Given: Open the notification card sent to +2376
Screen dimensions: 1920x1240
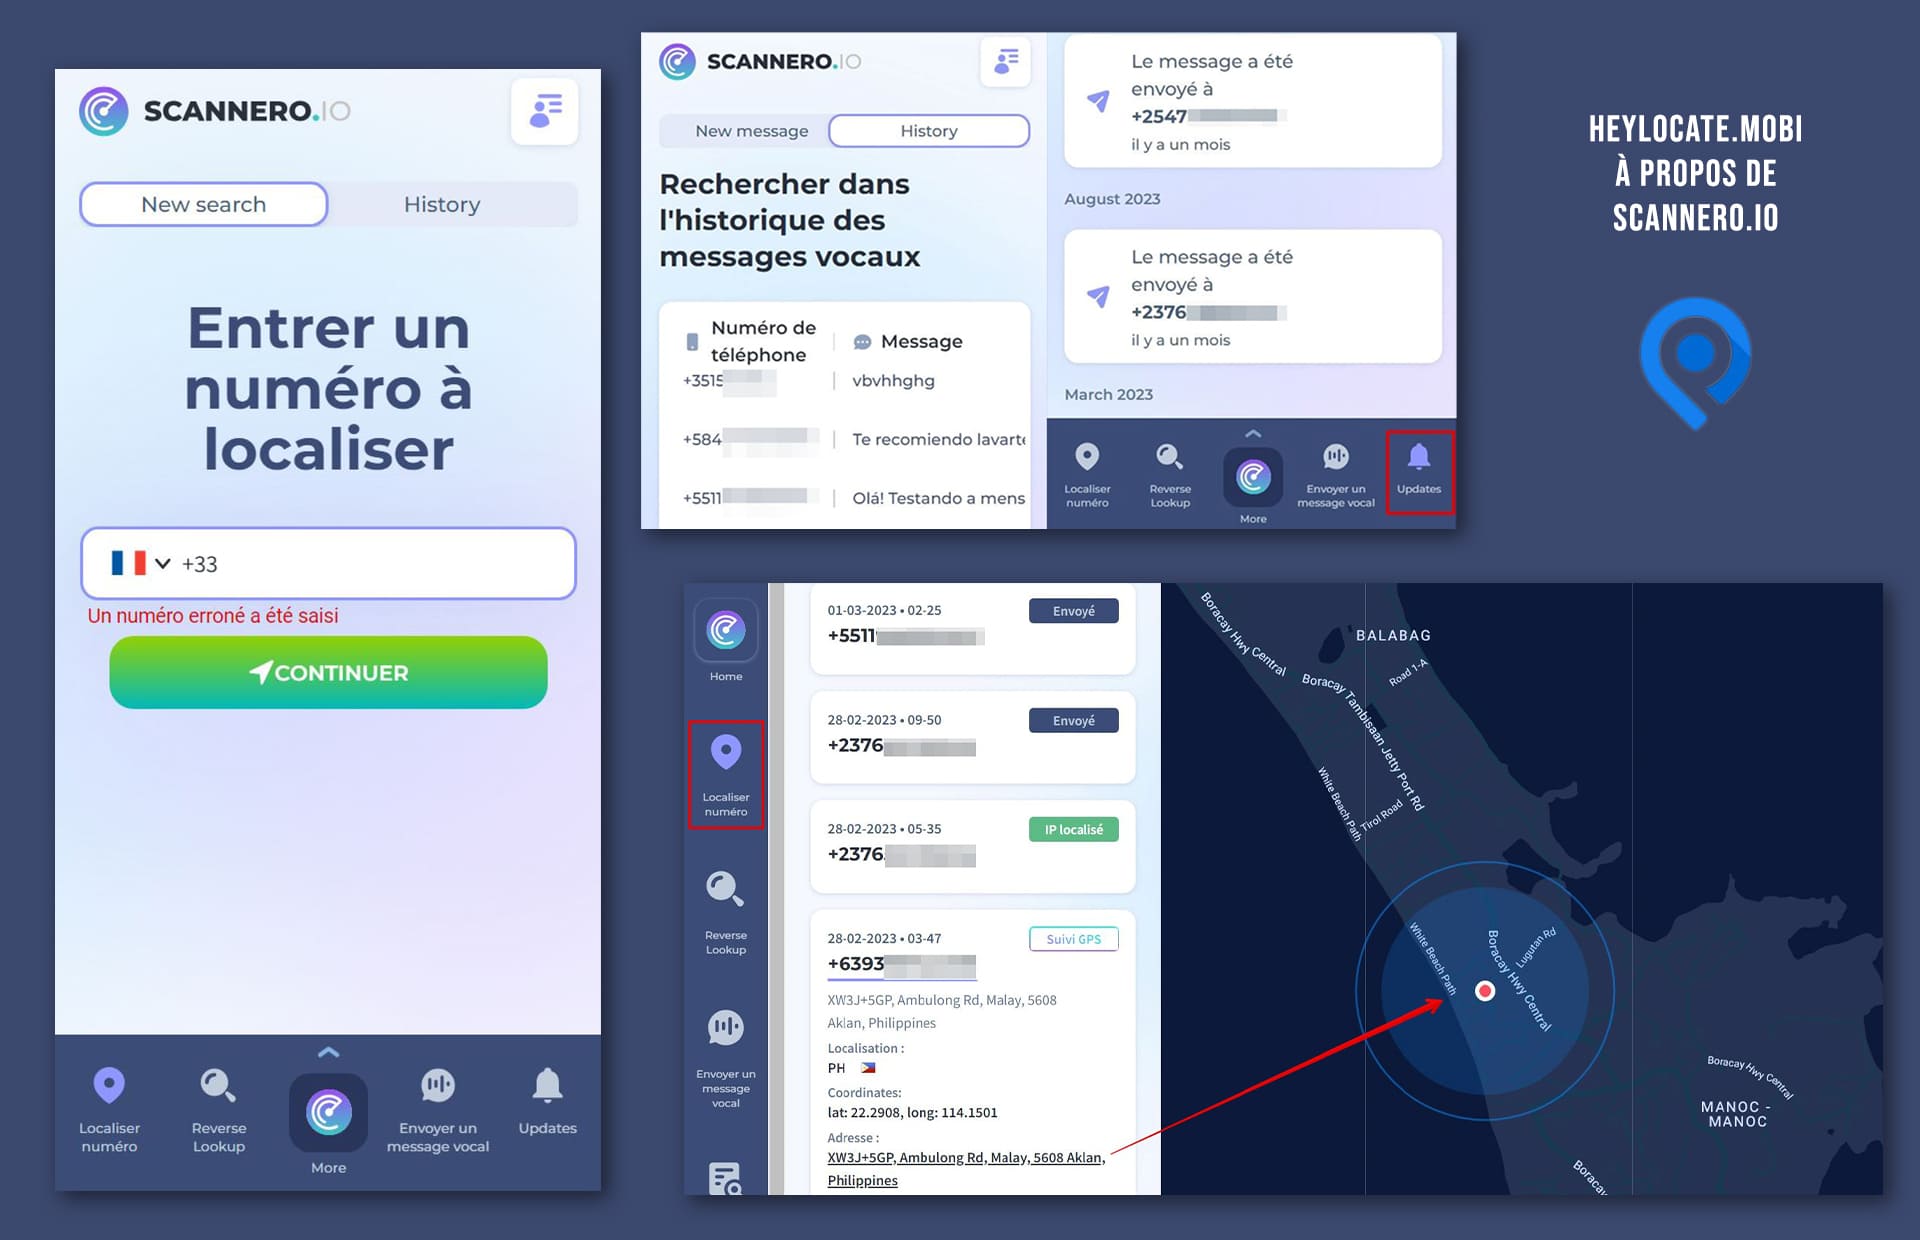Looking at the screenshot, I should pos(1252,297).
